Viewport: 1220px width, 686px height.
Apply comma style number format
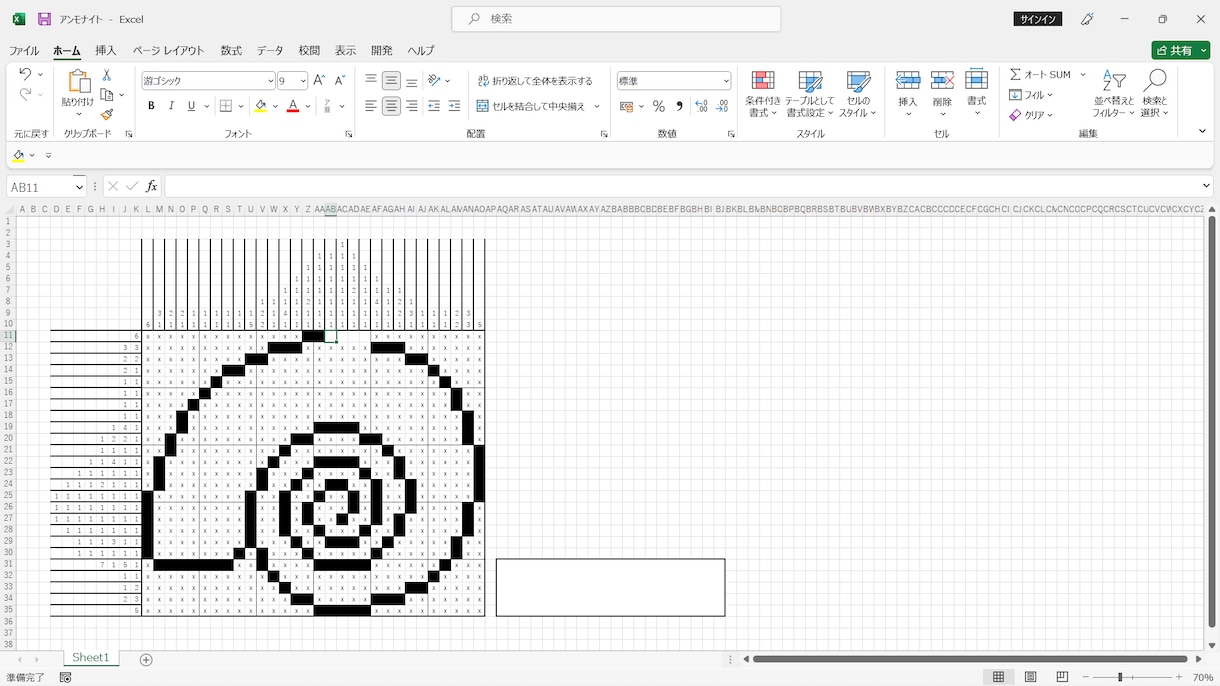point(679,106)
